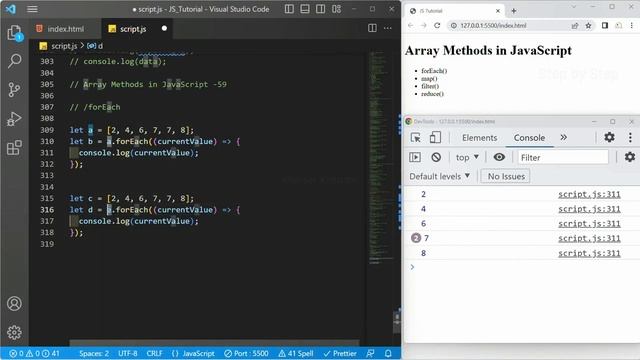The width and height of the screenshot is (640, 360).
Task: Open the Run and Debug view
Action: pyautogui.click(x=15, y=119)
